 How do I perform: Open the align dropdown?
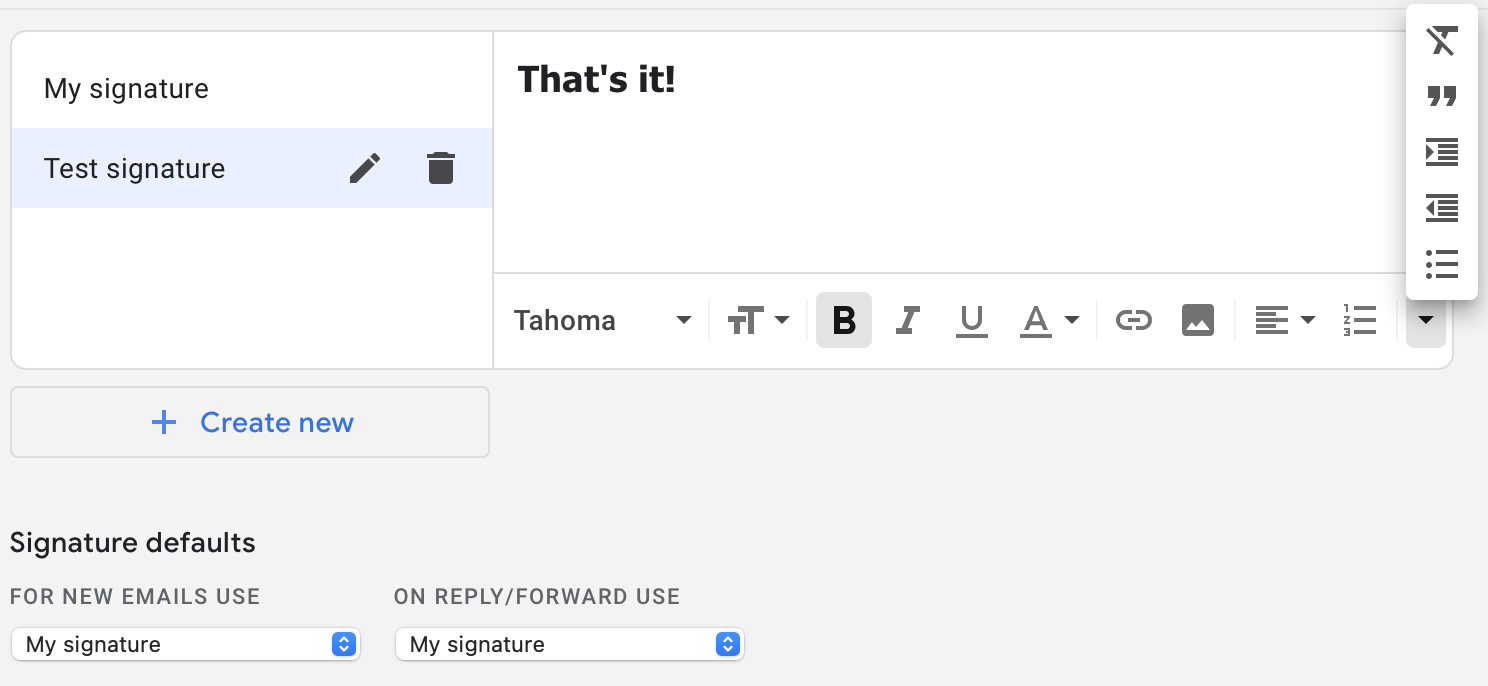click(x=1285, y=320)
